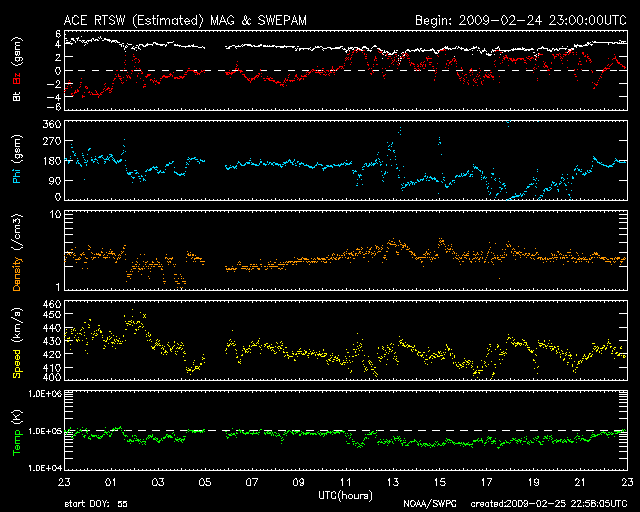
Task: Click the 'Begin: 2009-02-24 23:00:00UTC' header text
Action: pos(521,20)
